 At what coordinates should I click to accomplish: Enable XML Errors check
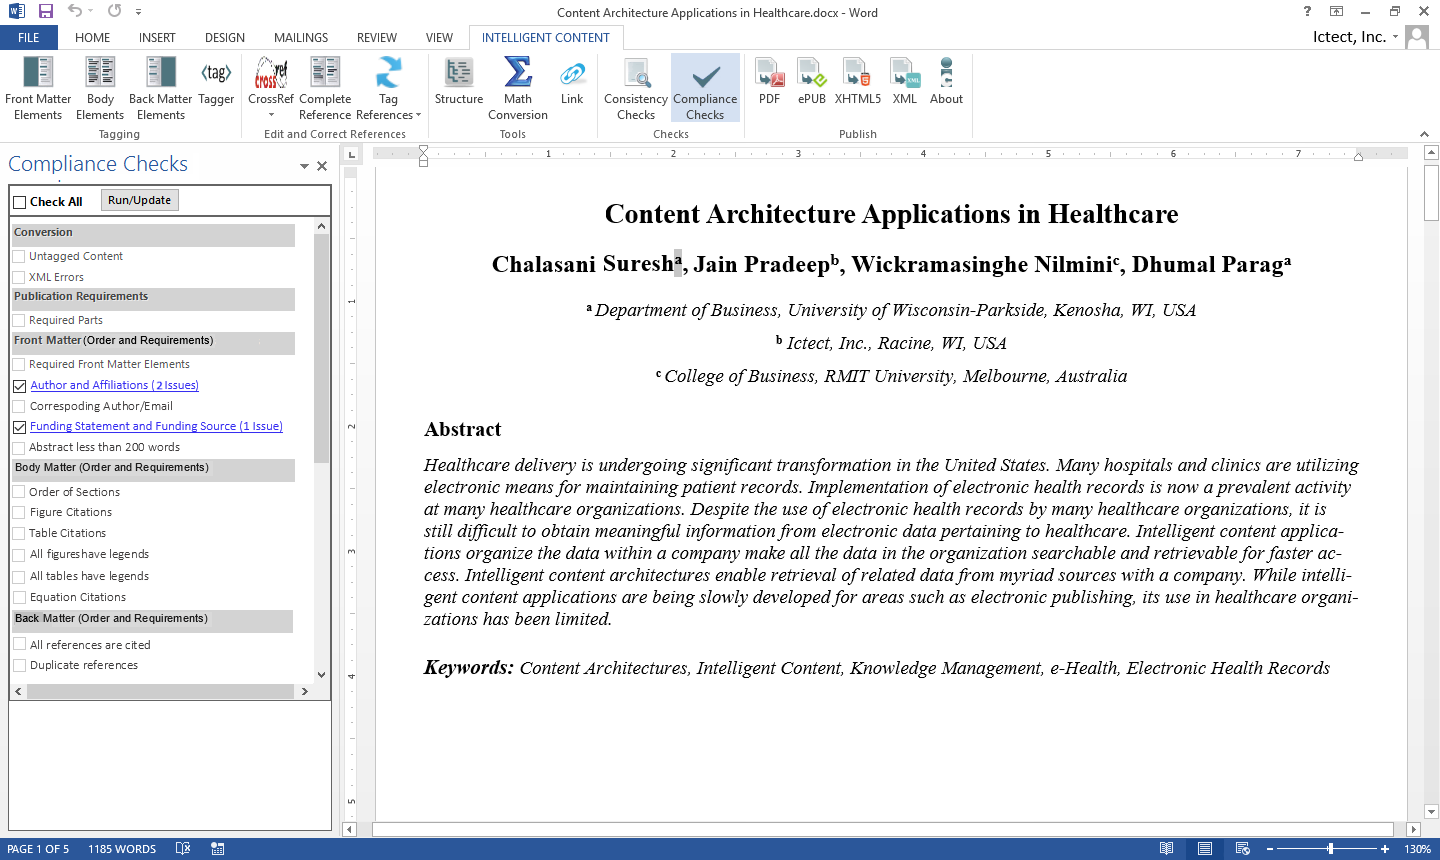tap(19, 277)
